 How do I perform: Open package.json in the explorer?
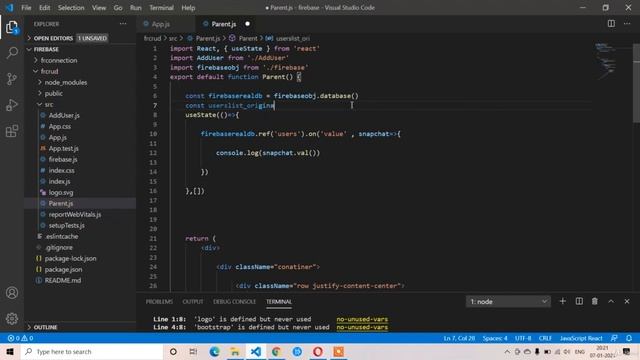click(x=63, y=269)
